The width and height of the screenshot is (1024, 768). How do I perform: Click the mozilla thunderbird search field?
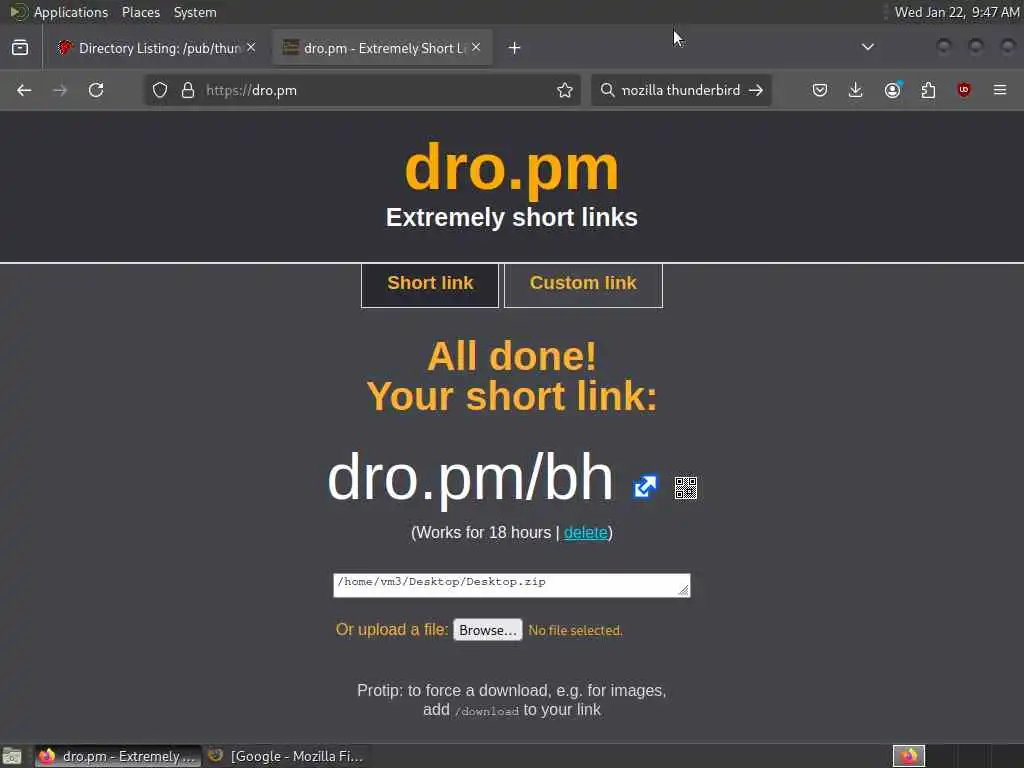[x=681, y=90]
